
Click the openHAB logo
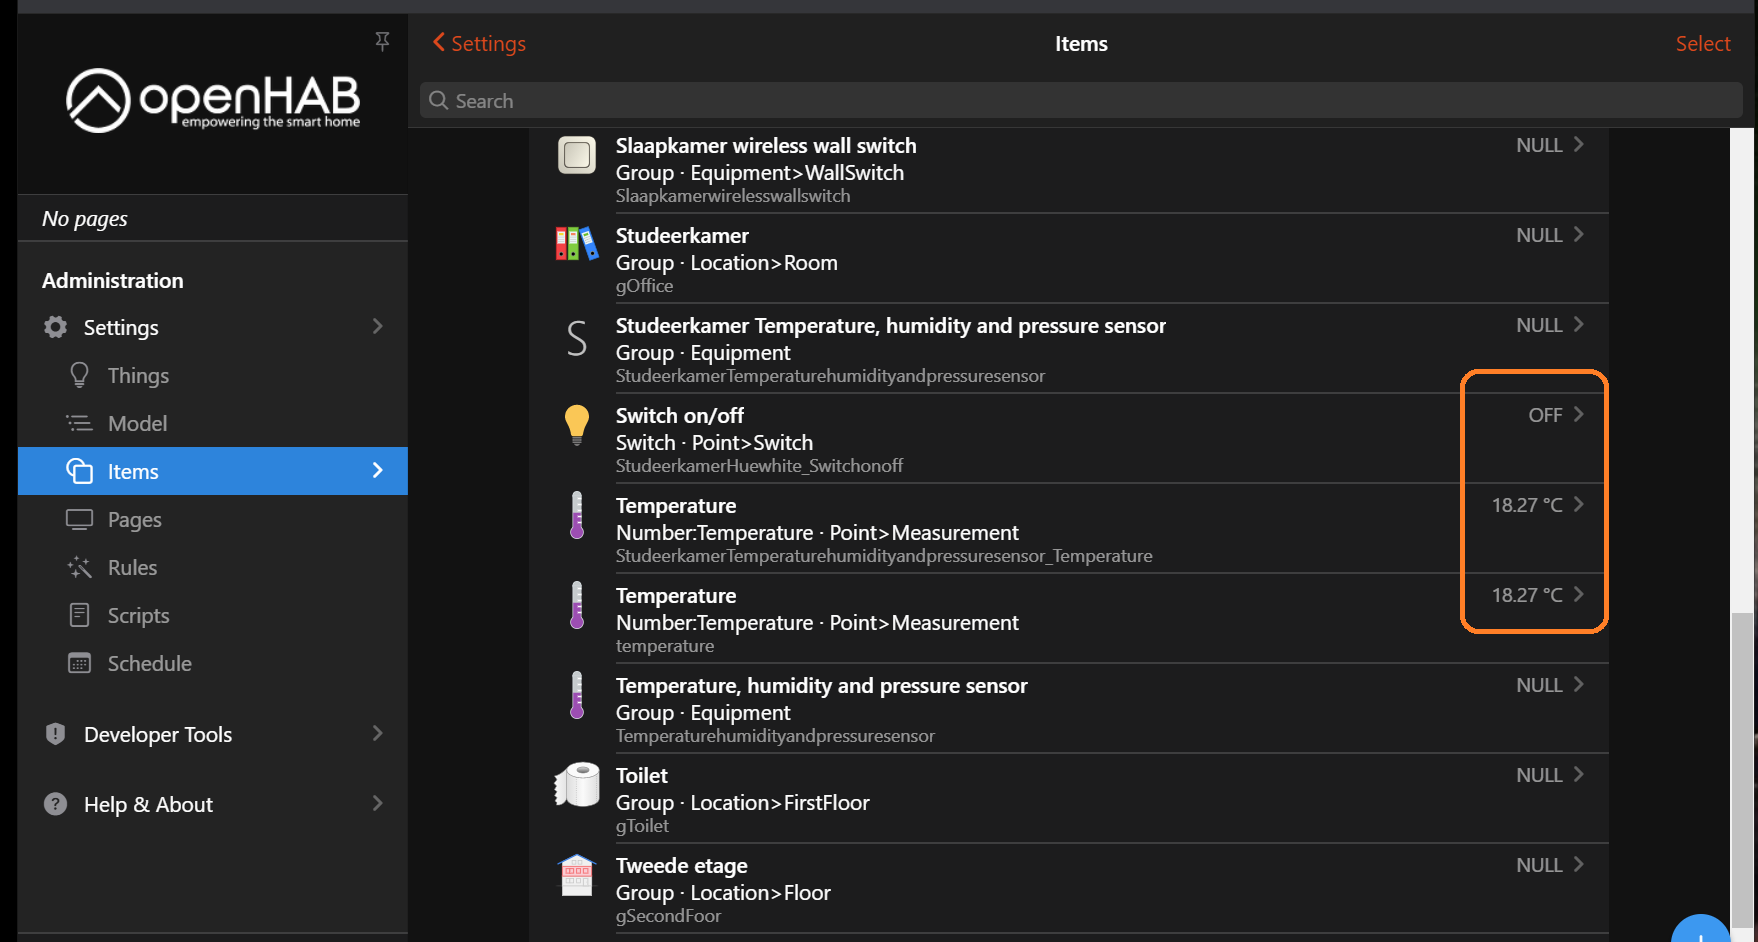tap(213, 100)
